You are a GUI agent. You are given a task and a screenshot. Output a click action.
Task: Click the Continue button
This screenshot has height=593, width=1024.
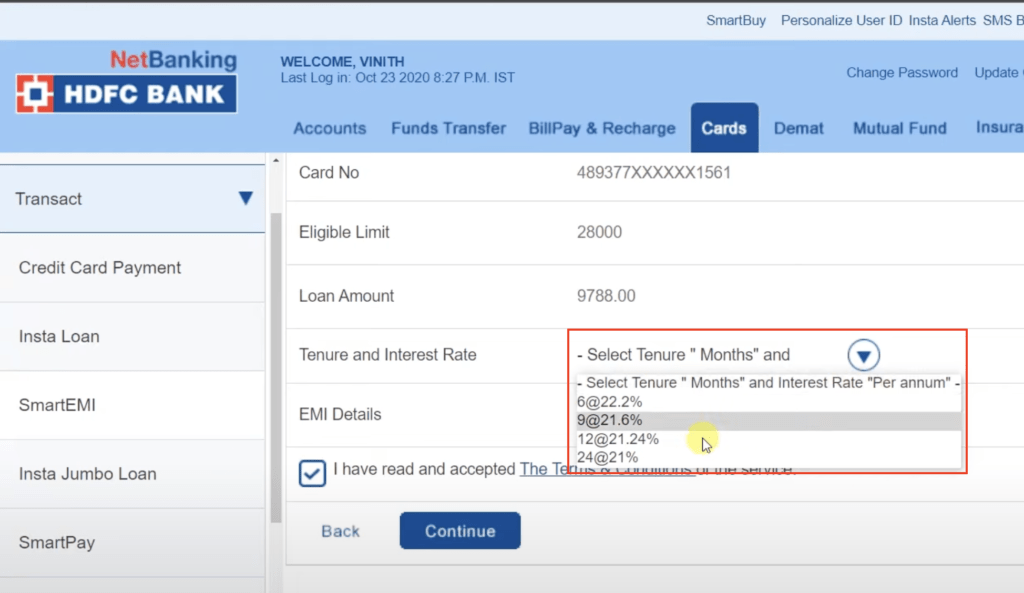[460, 531]
